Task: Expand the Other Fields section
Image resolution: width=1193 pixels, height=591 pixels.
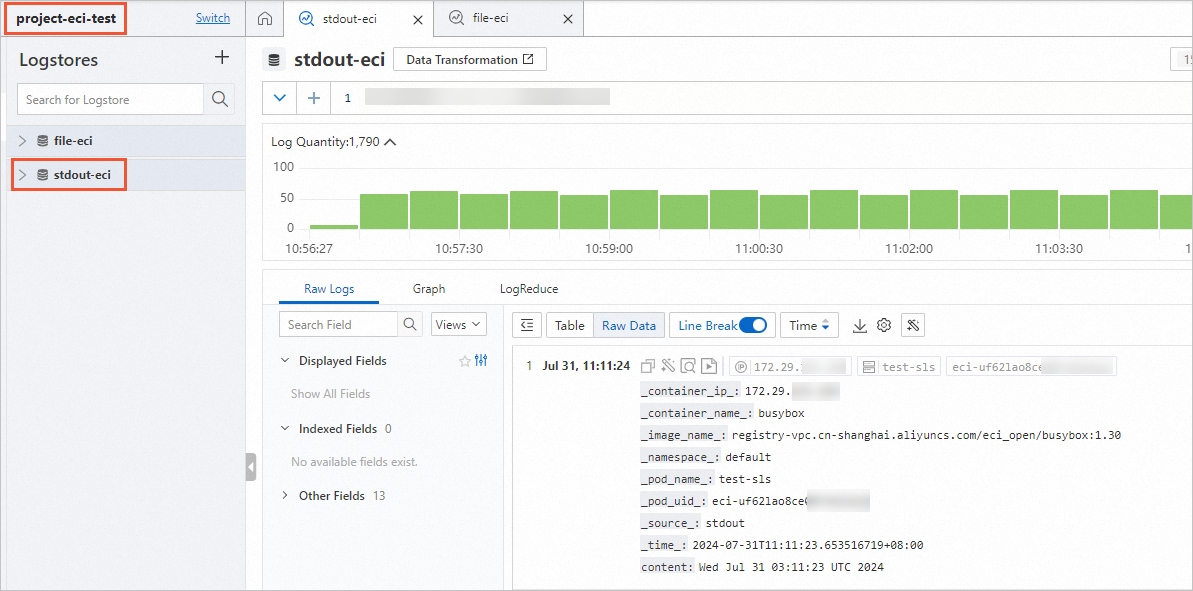Action: click(285, 496)
